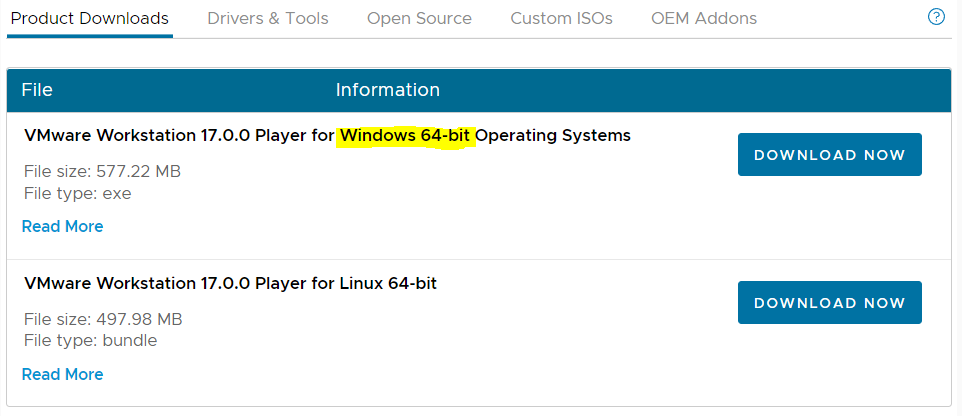
Task: Download Now for Linux 64-bit Player
Action: click(829, 302)
